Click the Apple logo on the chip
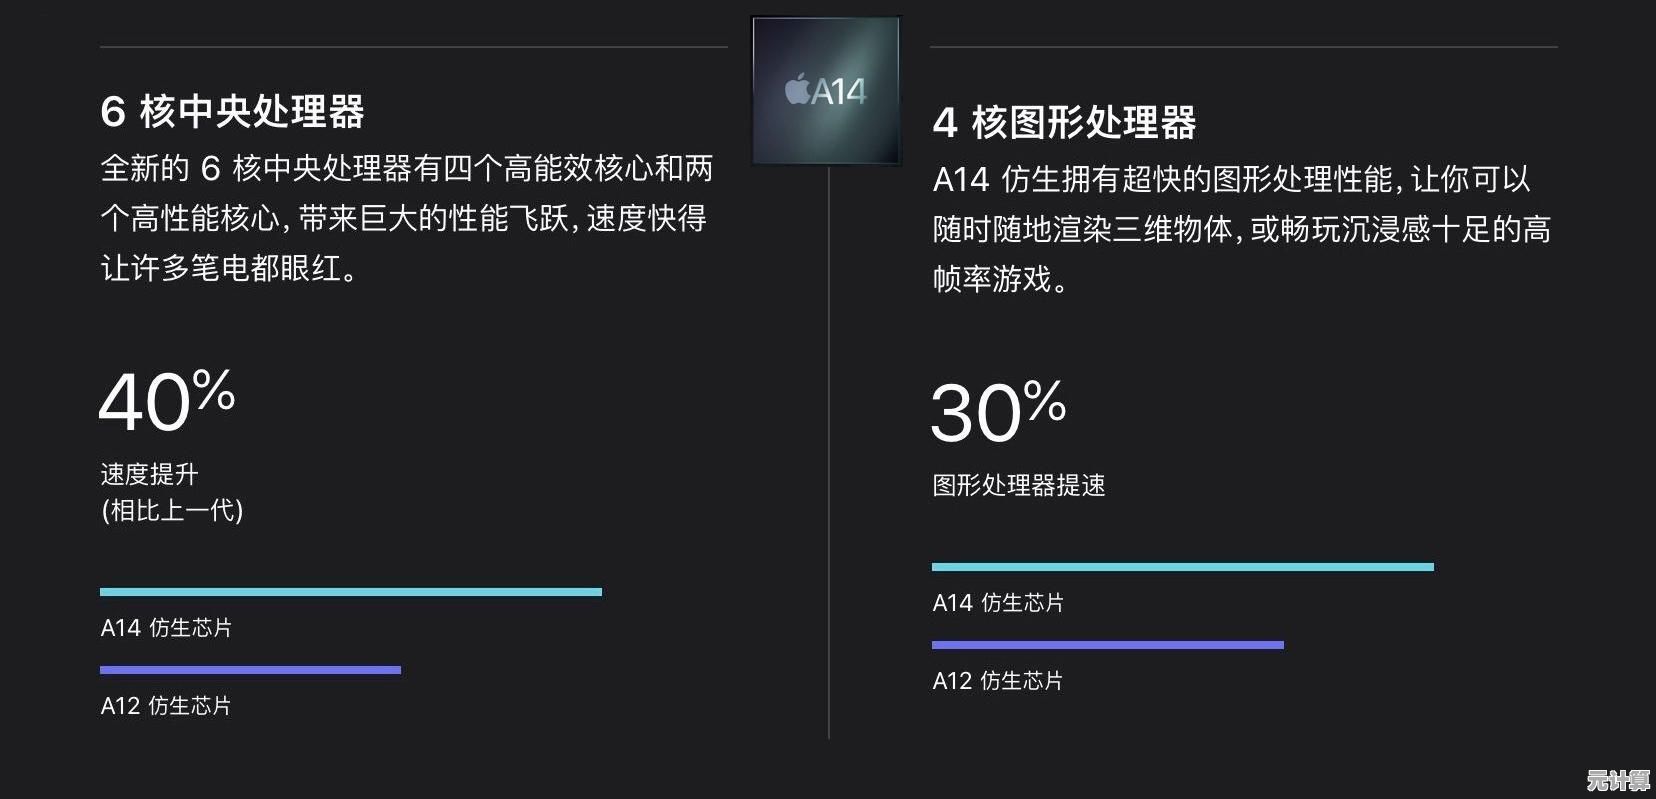The width and height of the screenshot is (1656, 799). 797,89
